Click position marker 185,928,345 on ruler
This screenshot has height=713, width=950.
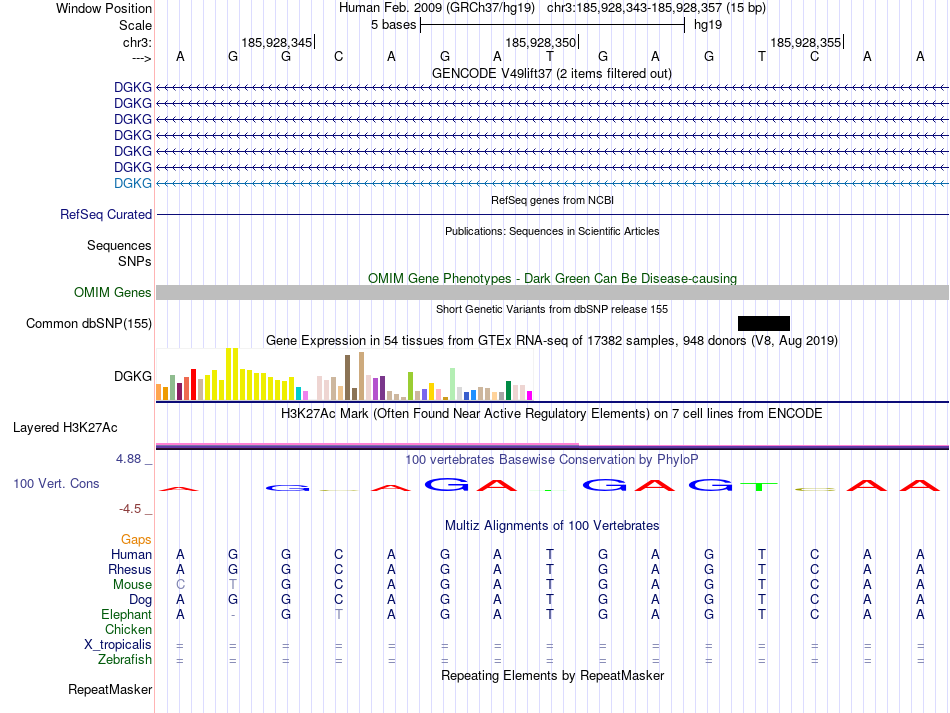pos(277,42)
